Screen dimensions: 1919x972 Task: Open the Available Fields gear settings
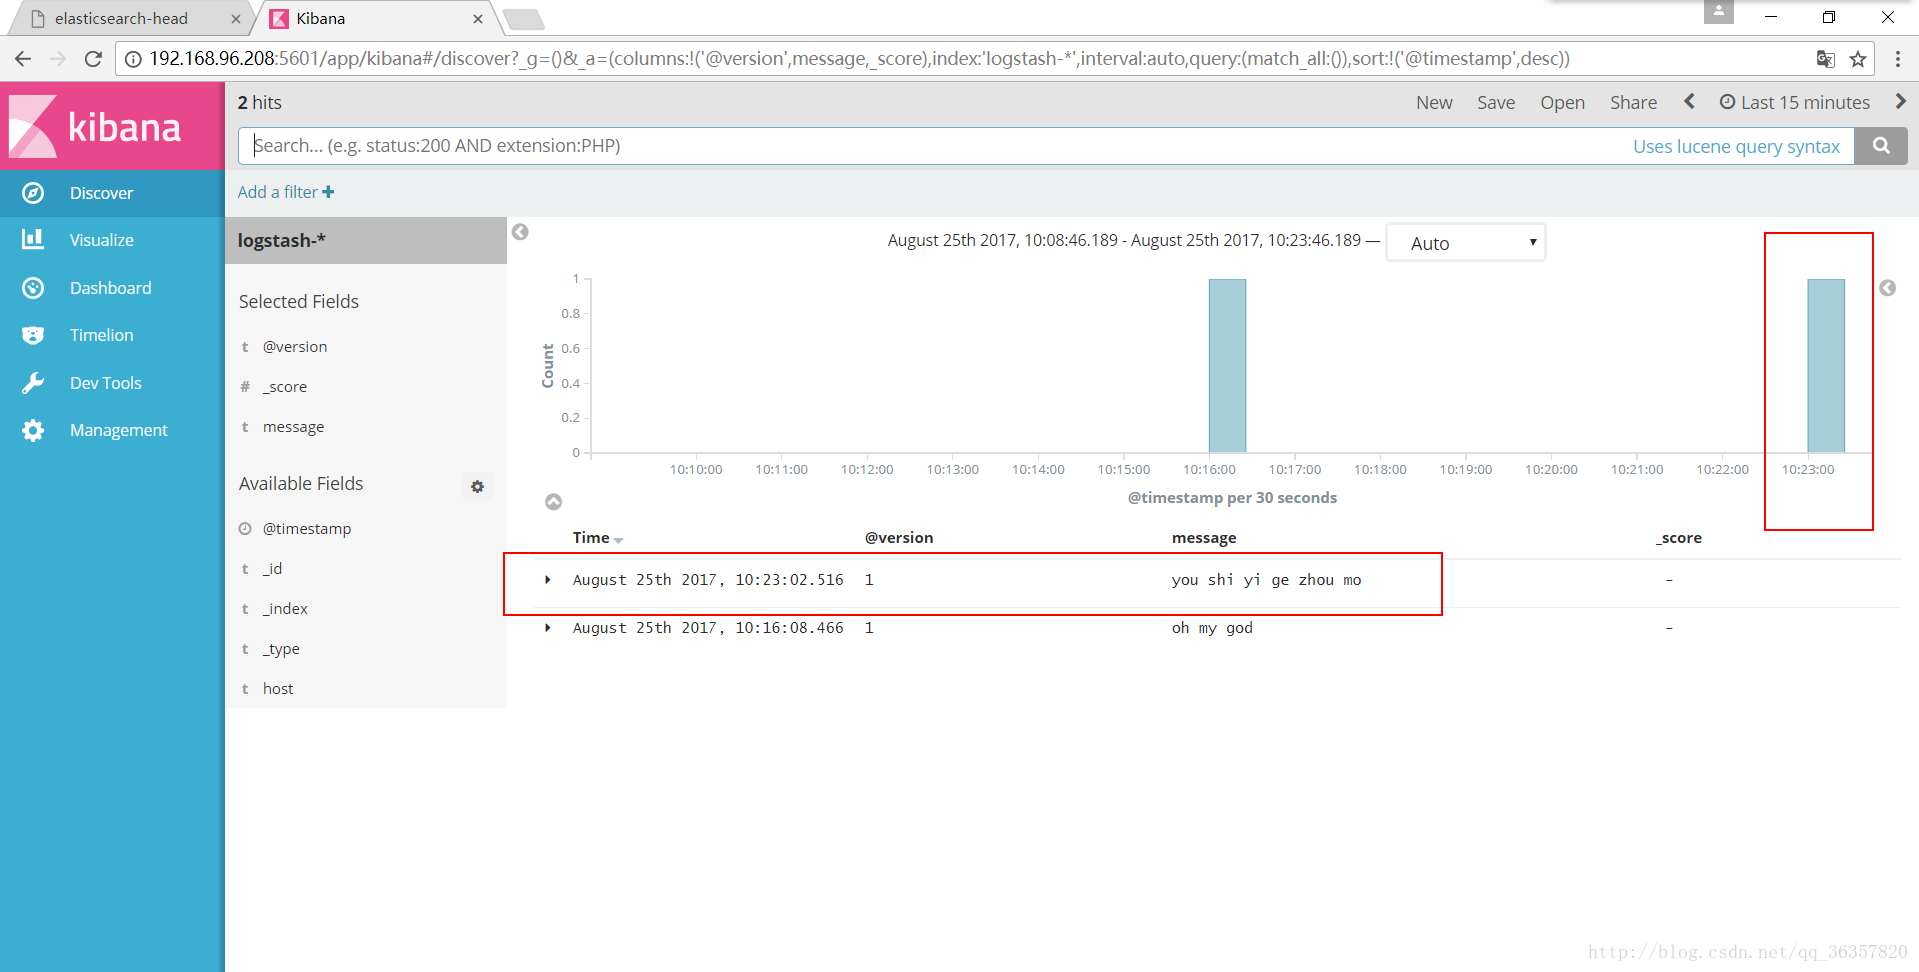pyautogui.click(x=477, y=486)
